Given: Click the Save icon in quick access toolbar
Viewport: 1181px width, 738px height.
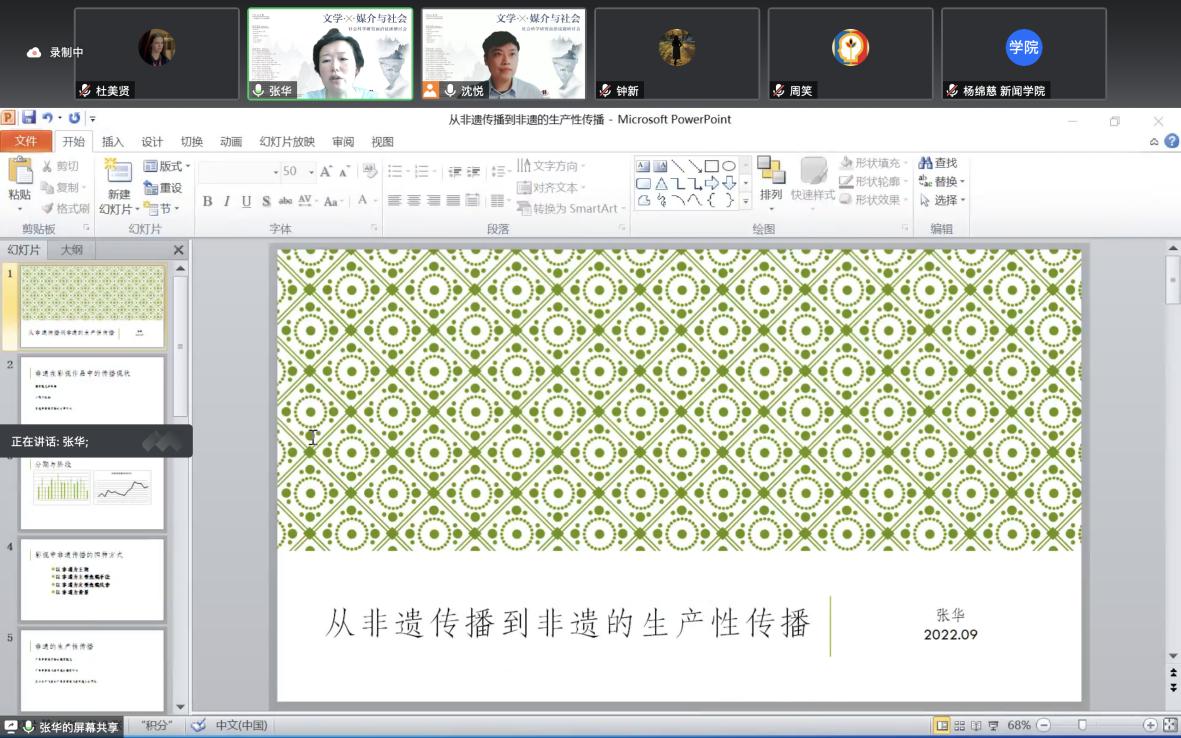Looking at the screenshot, I should click(x=29, y=118).
